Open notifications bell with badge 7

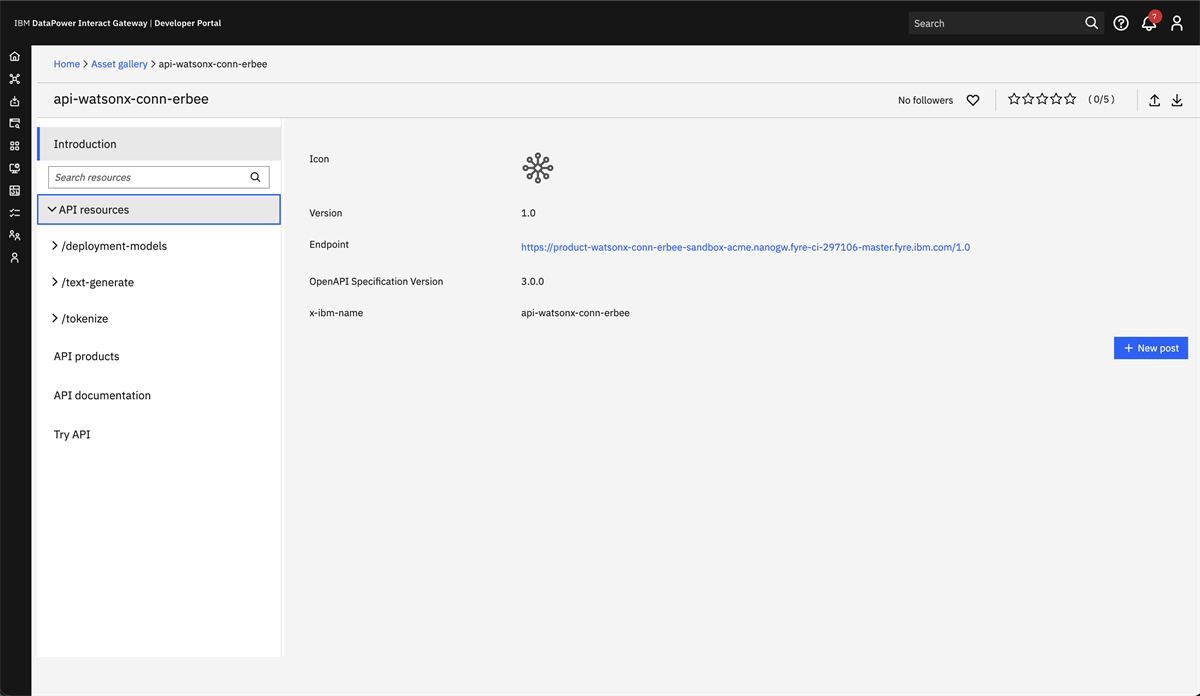1149,22
